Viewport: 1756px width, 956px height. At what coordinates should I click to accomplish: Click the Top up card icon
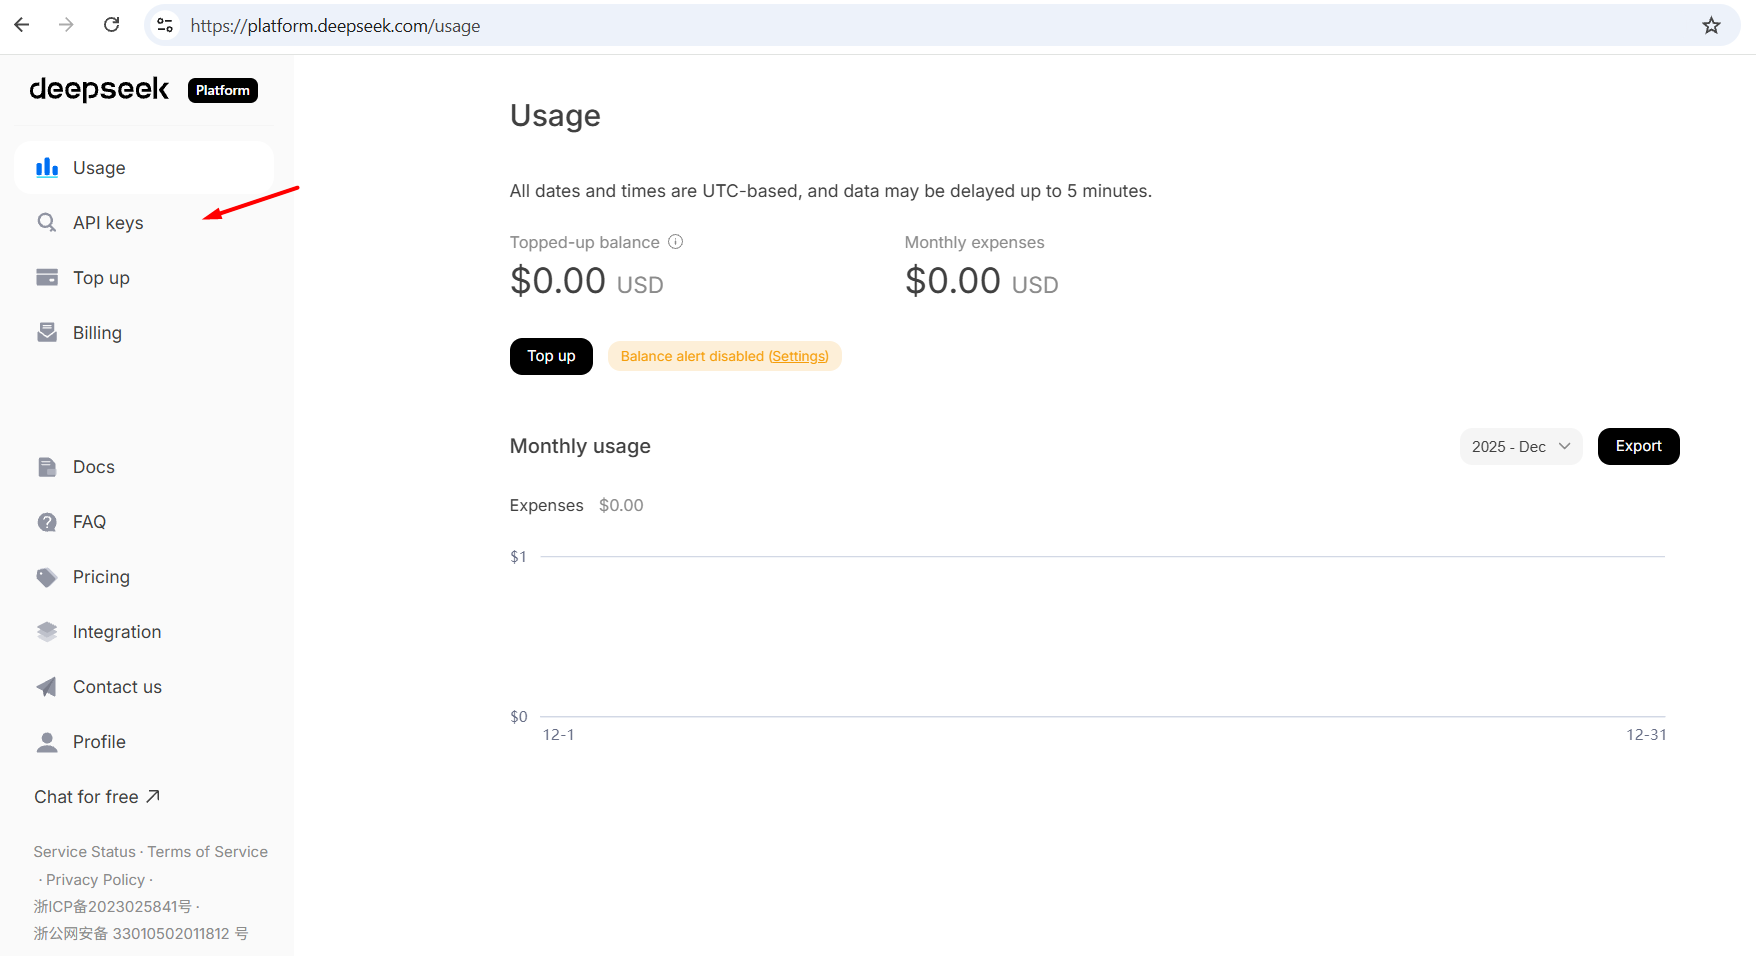[47, 277]
